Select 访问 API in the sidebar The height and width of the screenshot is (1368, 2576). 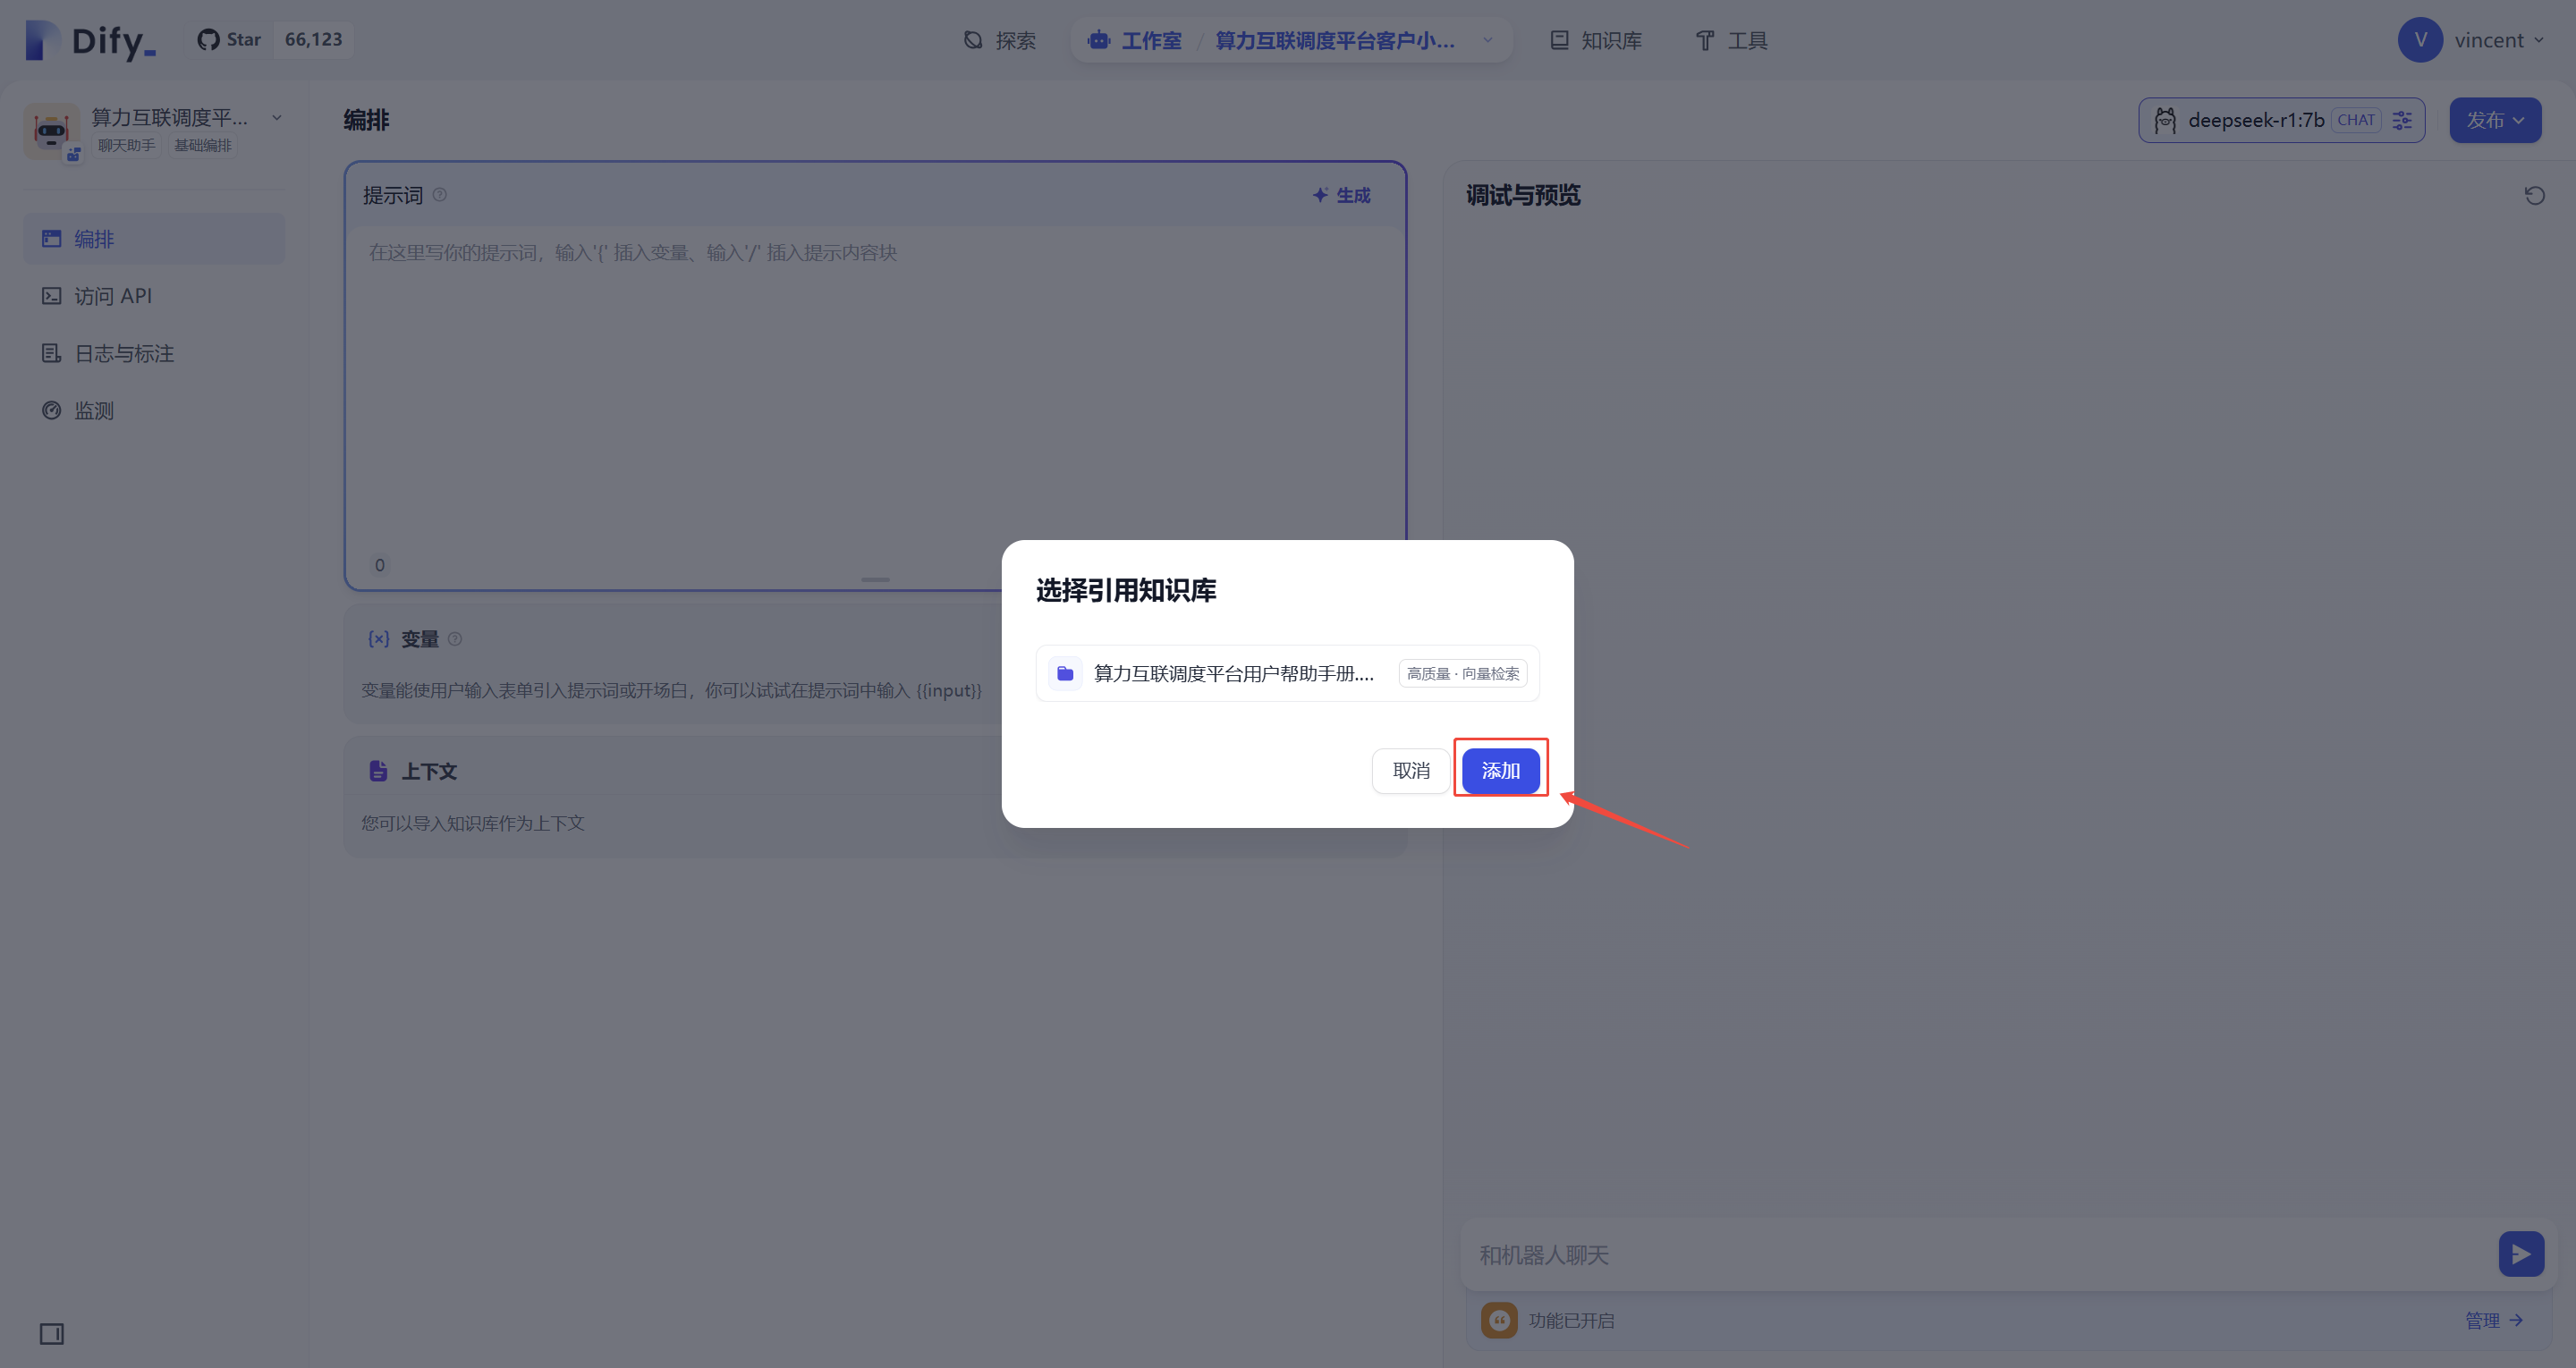(x=154, y=296)
